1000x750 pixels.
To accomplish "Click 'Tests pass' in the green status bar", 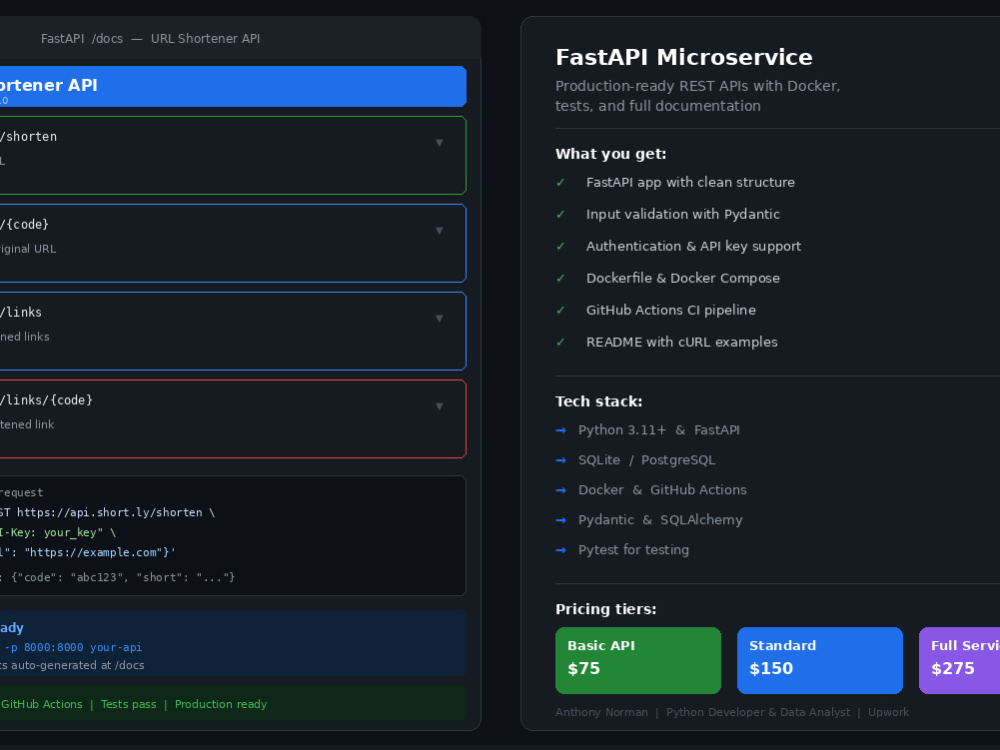I will click(x=128, y=704).
